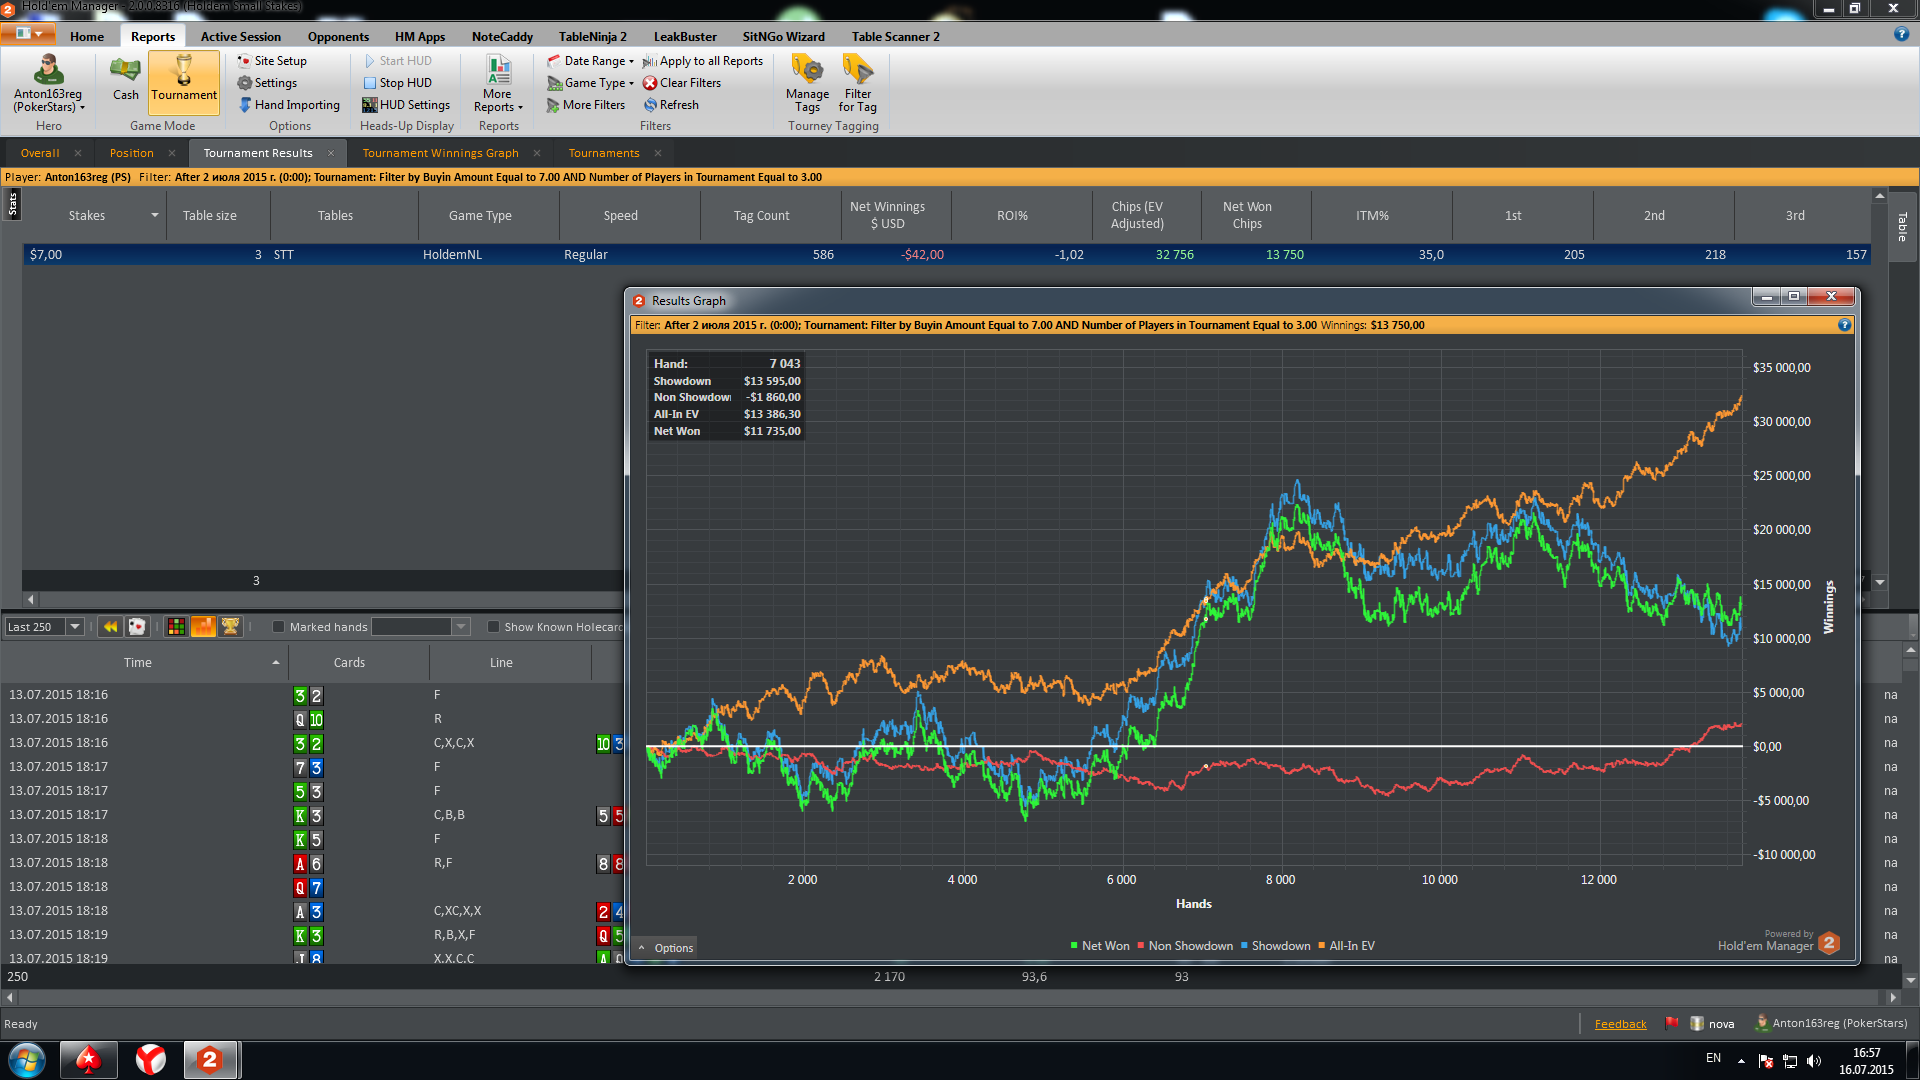
Task: Click the Refresh filters icon
Action: point(671,105)
